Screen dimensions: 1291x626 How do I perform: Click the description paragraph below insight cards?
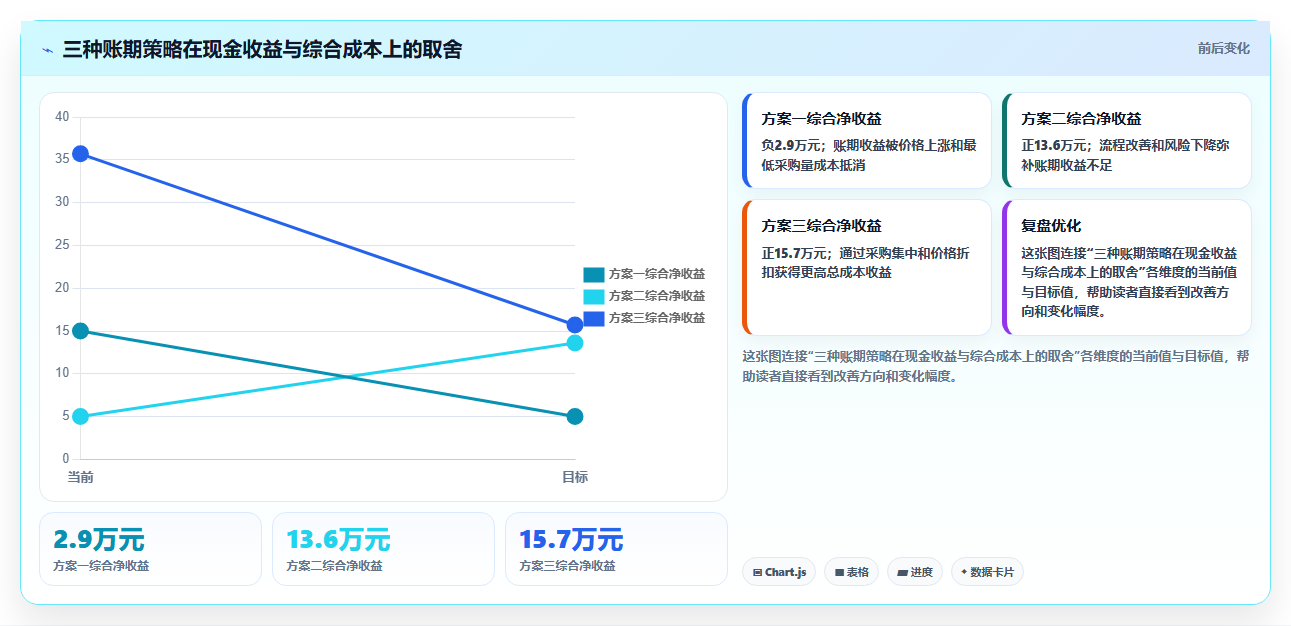tap(996, 366)
